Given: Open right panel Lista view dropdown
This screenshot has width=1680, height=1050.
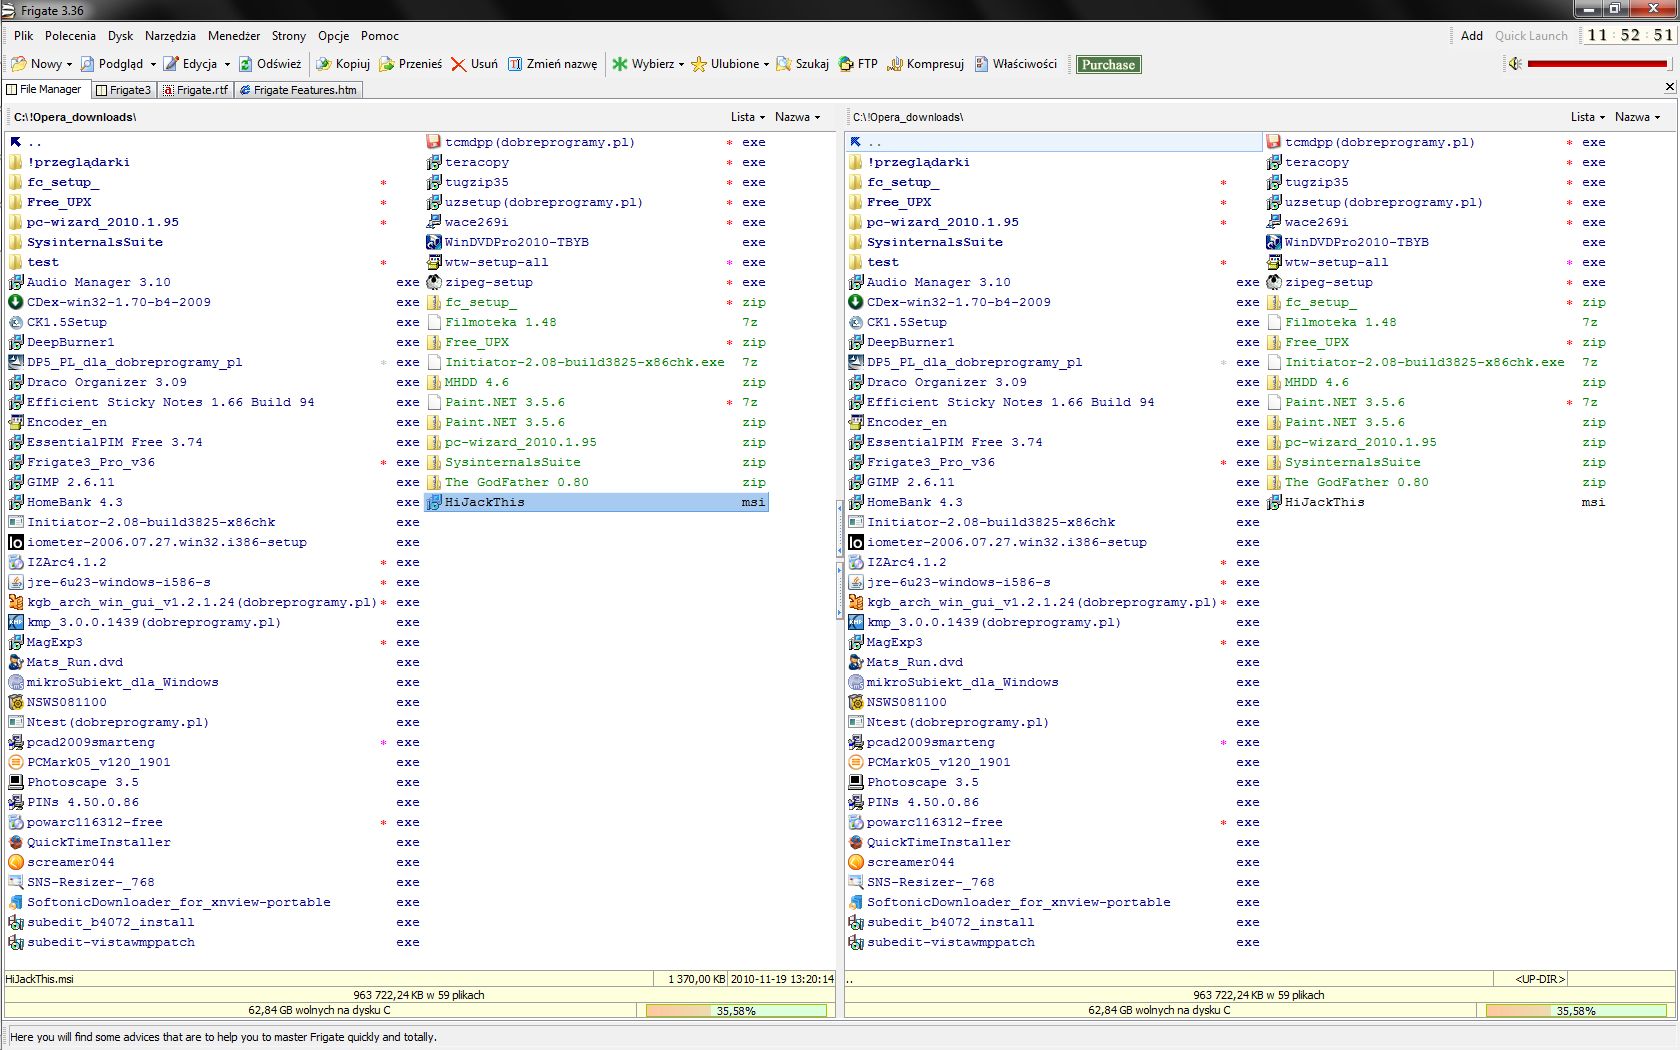Looking at the screenshot, I should tap(1587, 117).
